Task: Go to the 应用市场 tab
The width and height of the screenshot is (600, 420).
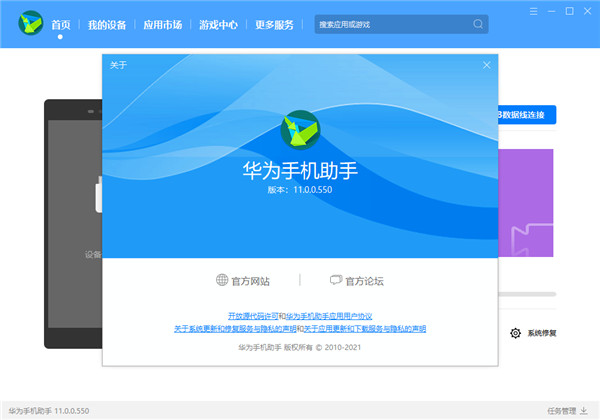Action: pos(162,24)
